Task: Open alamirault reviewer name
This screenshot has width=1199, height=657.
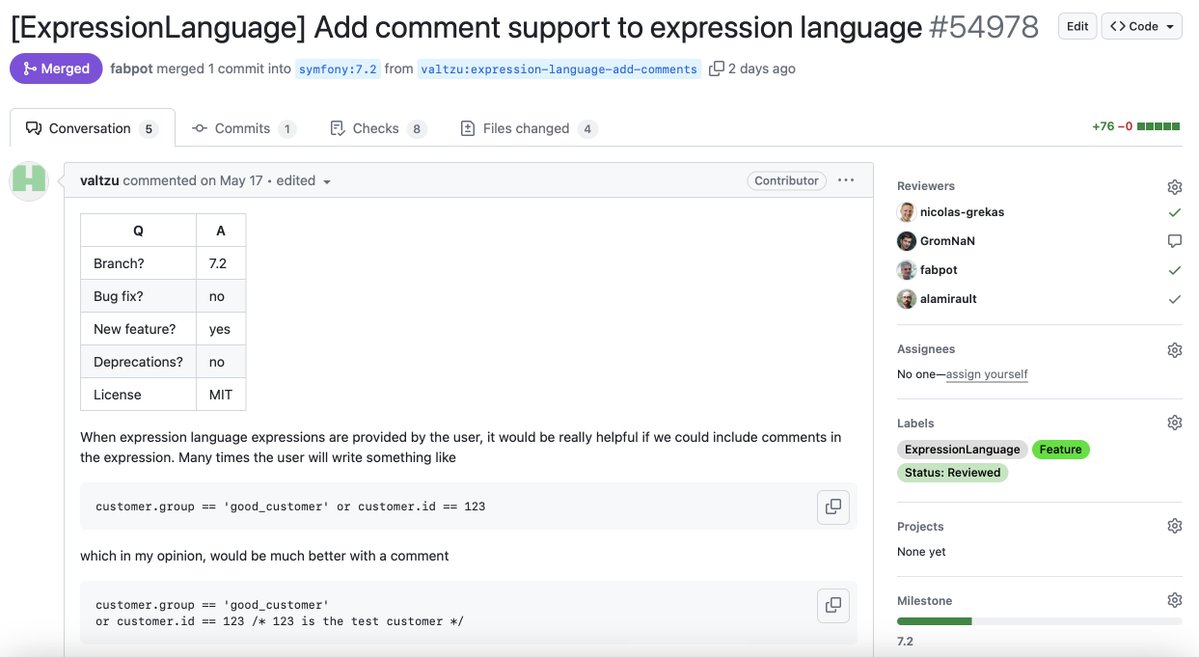Action: 948,299
